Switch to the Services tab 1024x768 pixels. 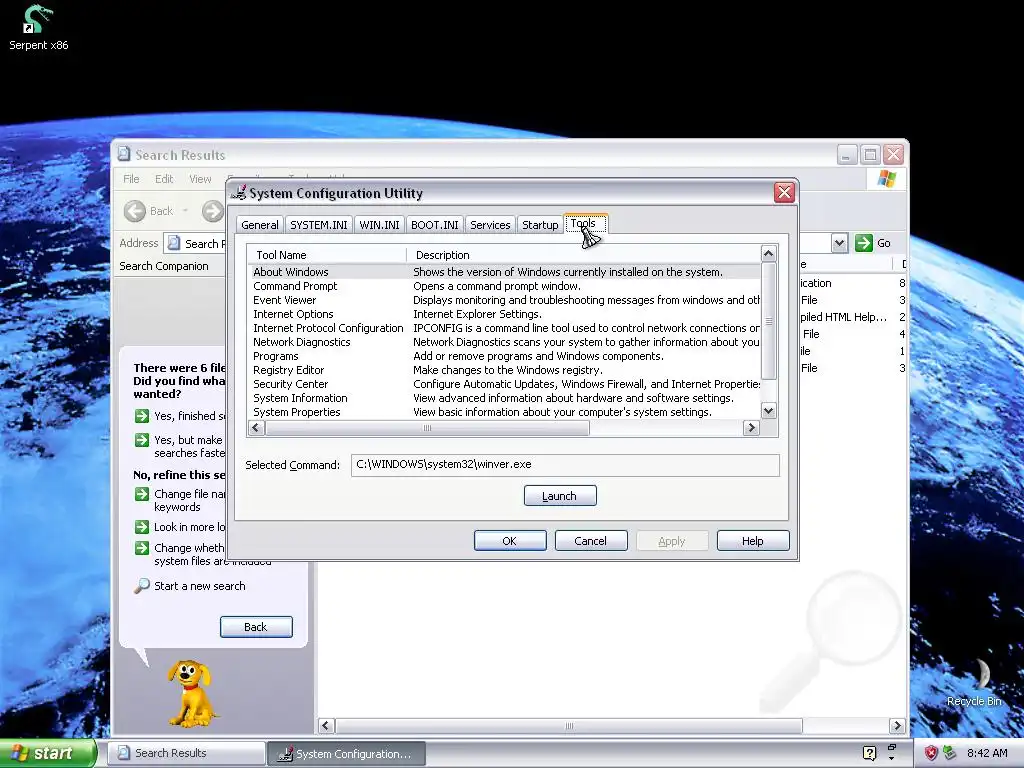click(490, 225)
